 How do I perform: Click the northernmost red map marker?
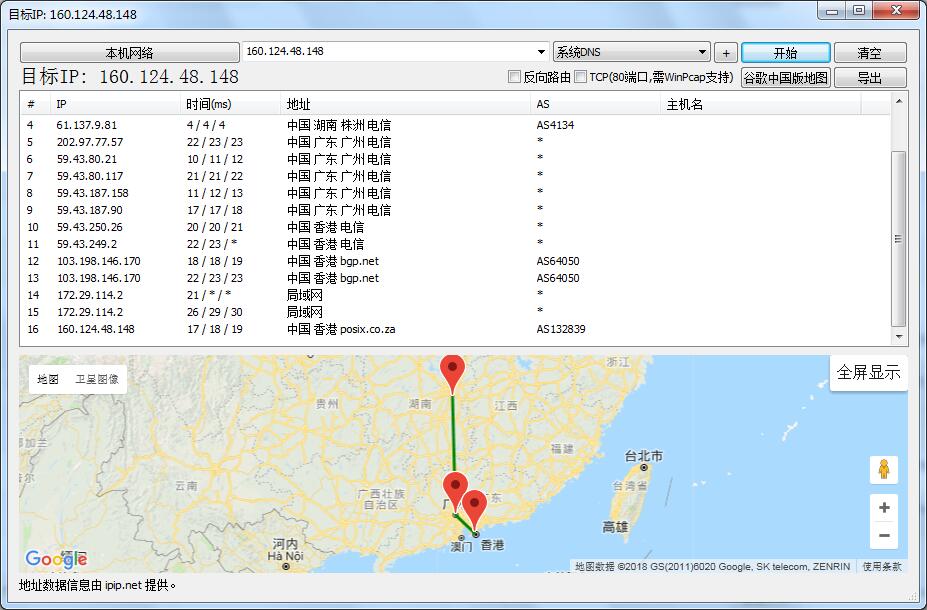coord(453,372)
